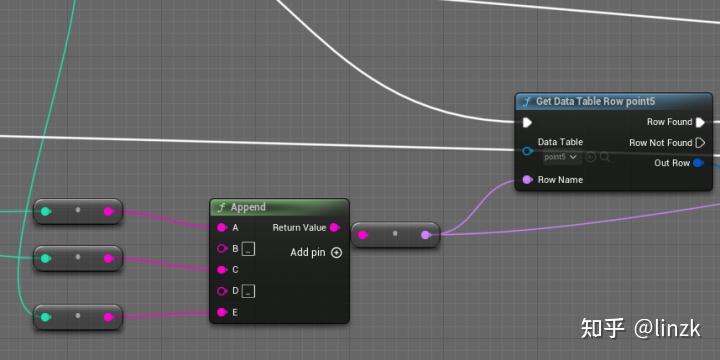Screen dimensions: 720x360
Task: Click the Row Name label
Action: point(560,180)
